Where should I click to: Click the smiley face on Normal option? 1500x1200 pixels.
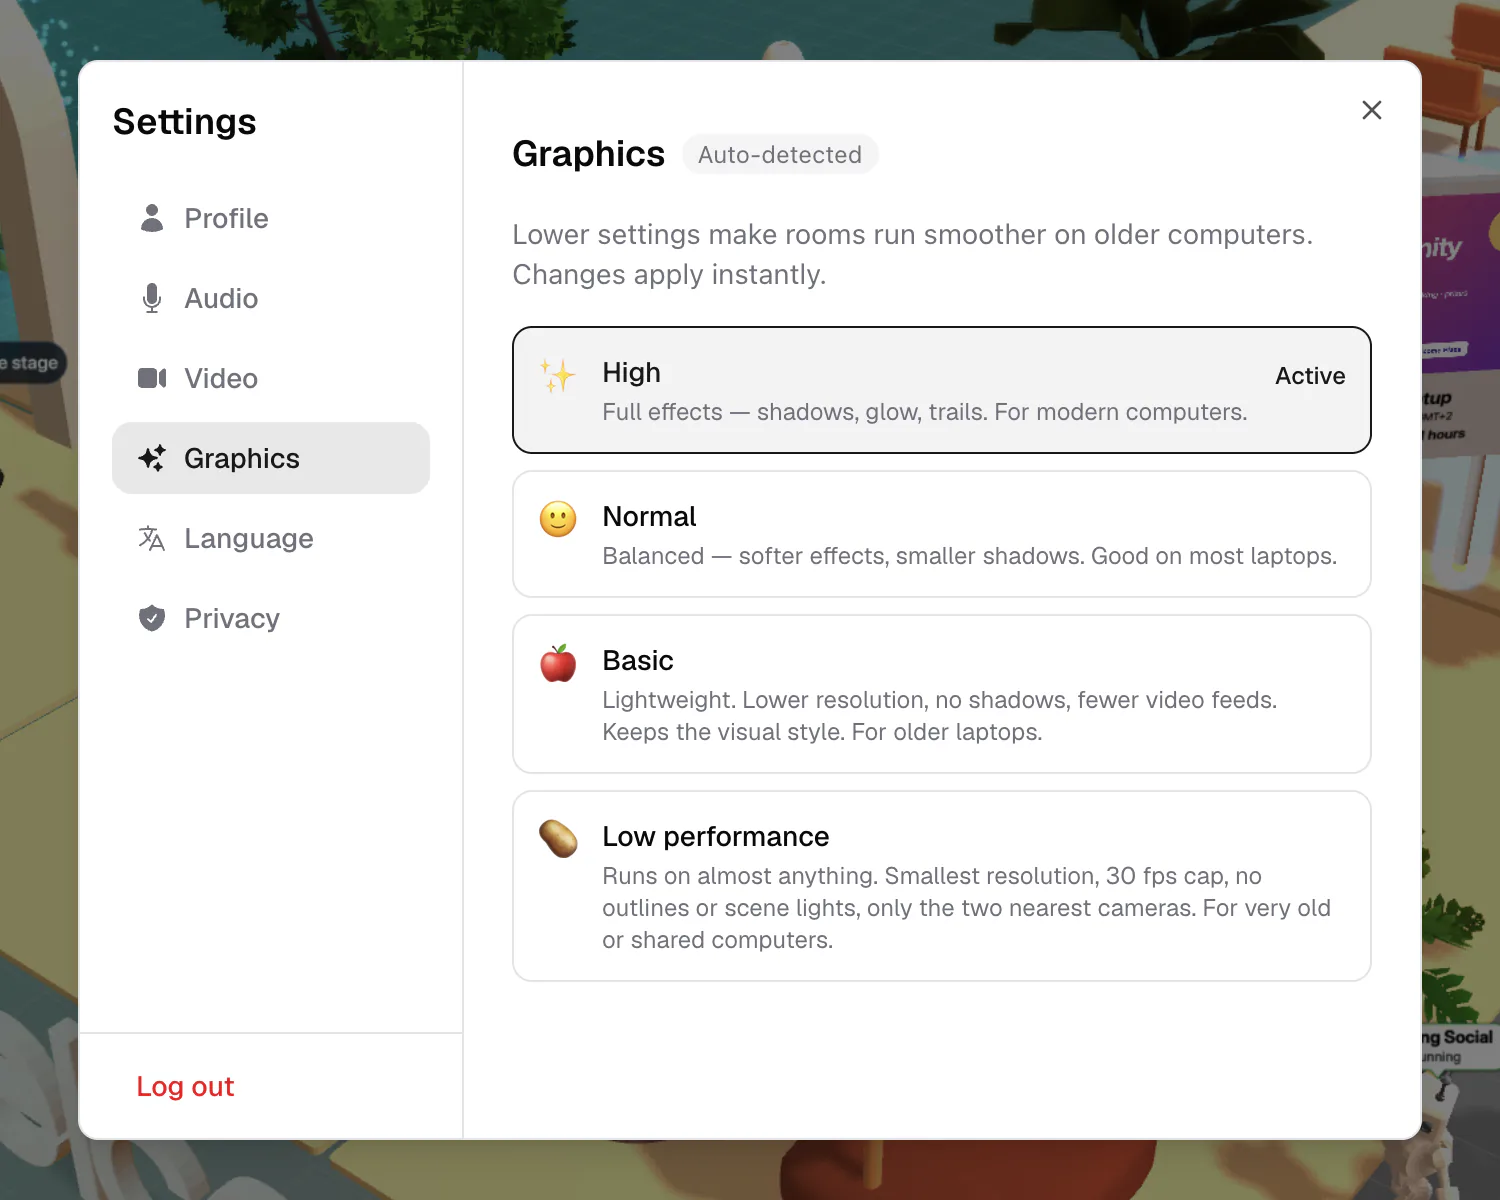pyautogui.click(x=558, y=519)
